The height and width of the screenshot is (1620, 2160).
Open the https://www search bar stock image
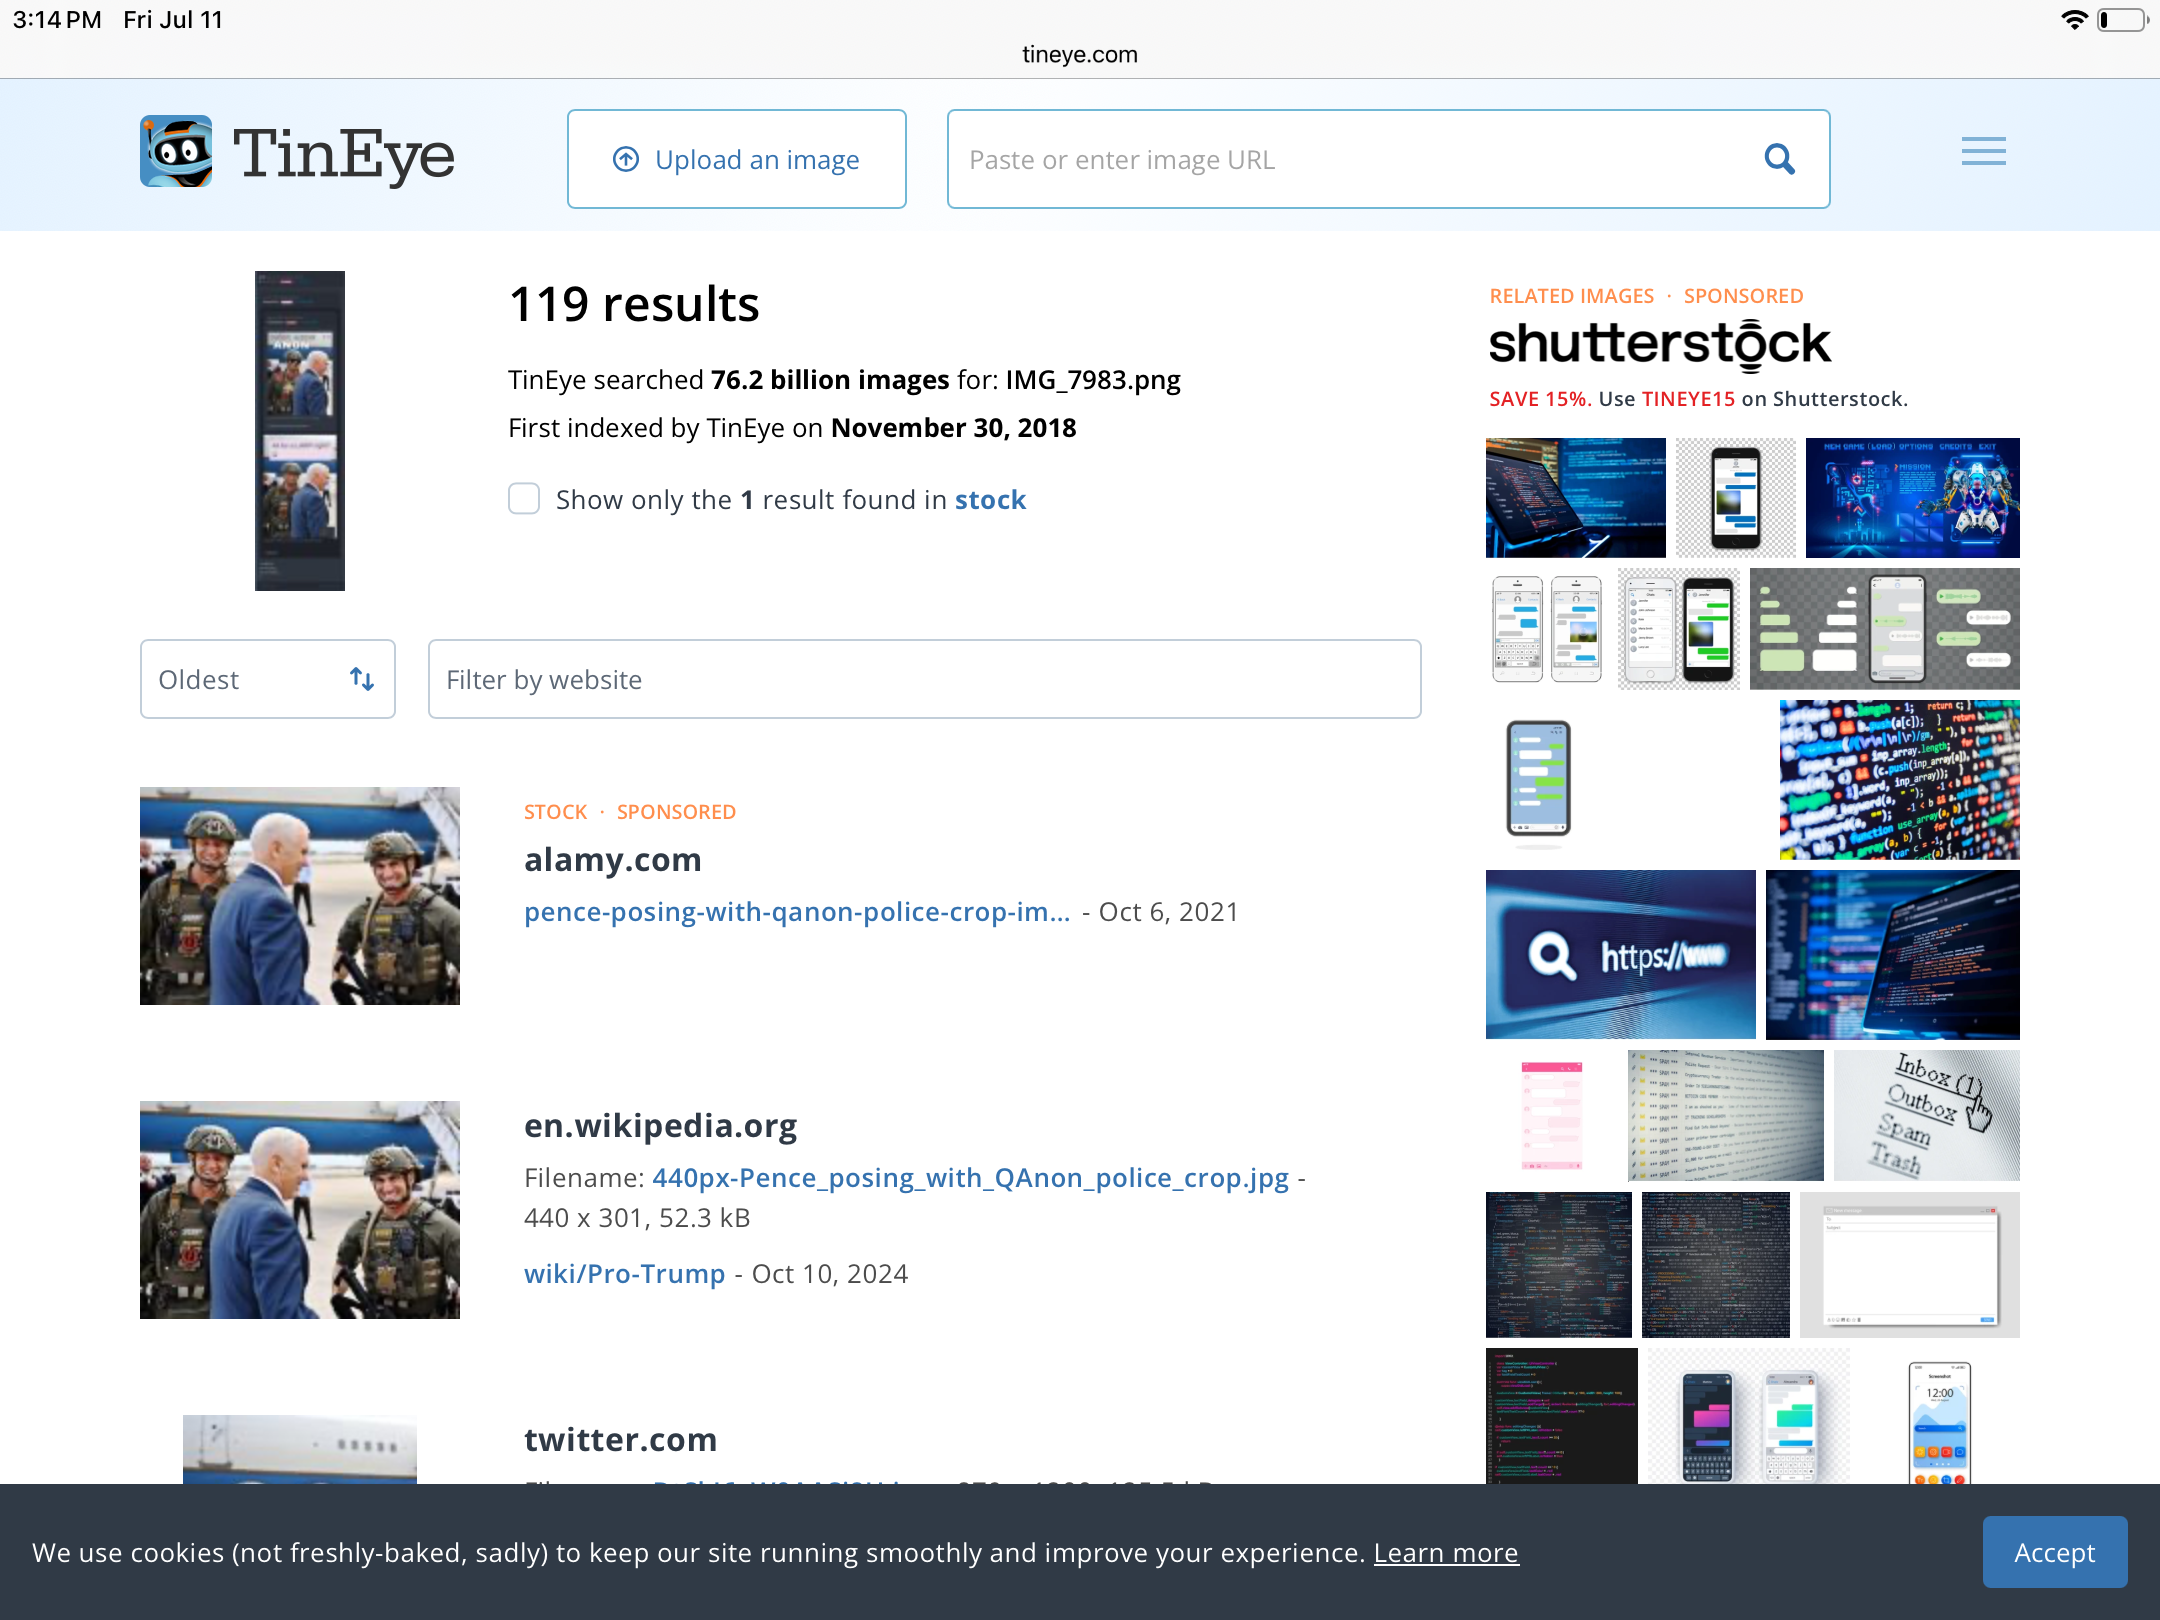(1620, 954)
